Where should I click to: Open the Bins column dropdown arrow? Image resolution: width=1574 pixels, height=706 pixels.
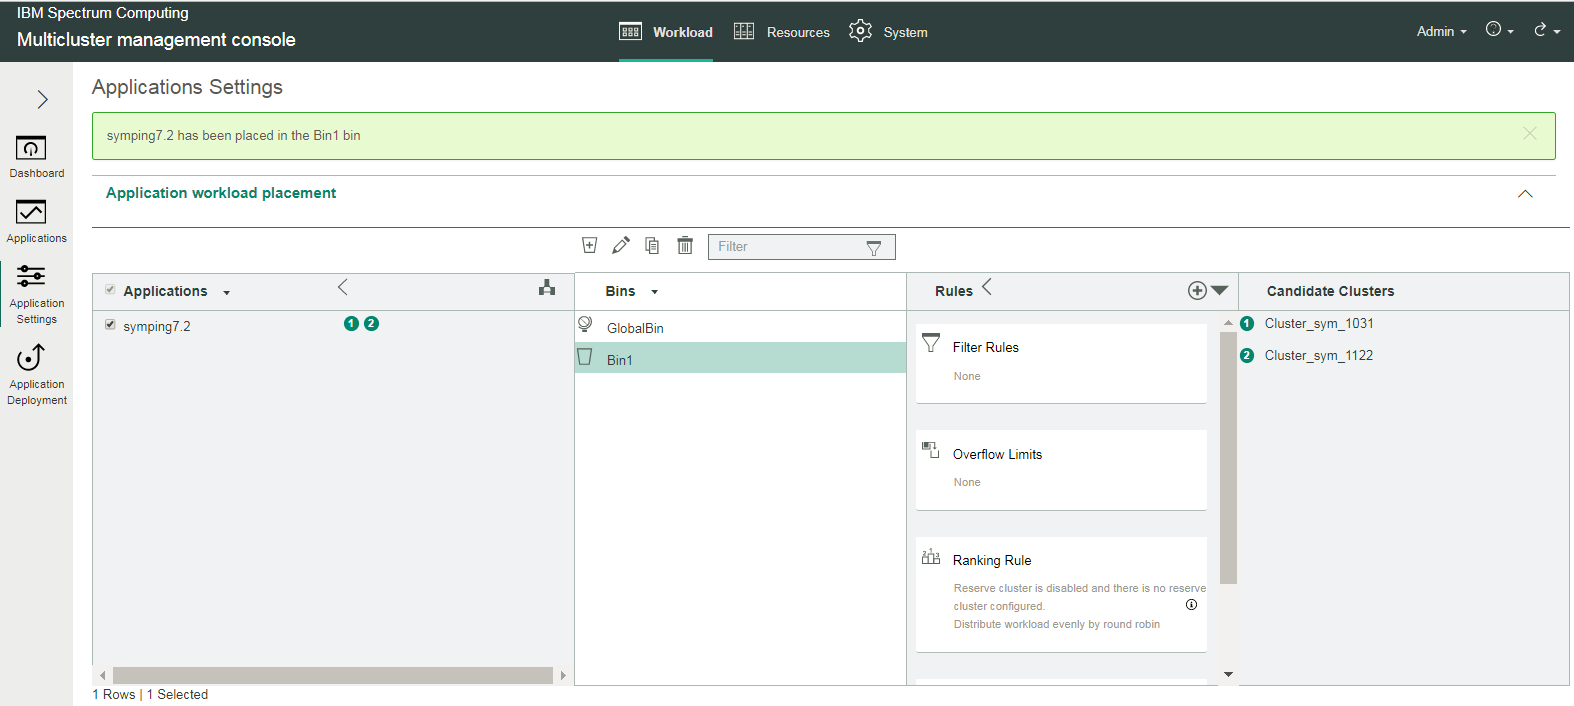point(655,292)
